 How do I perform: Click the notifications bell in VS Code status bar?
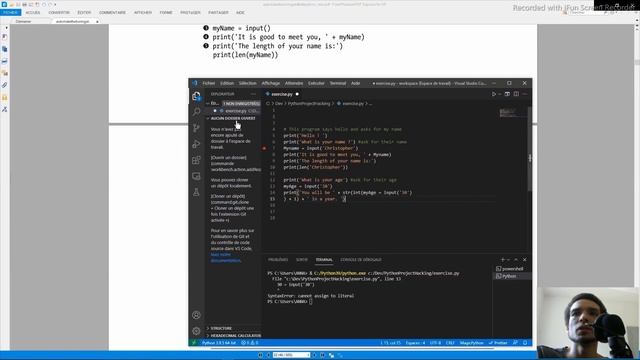(x=525, y=343)
